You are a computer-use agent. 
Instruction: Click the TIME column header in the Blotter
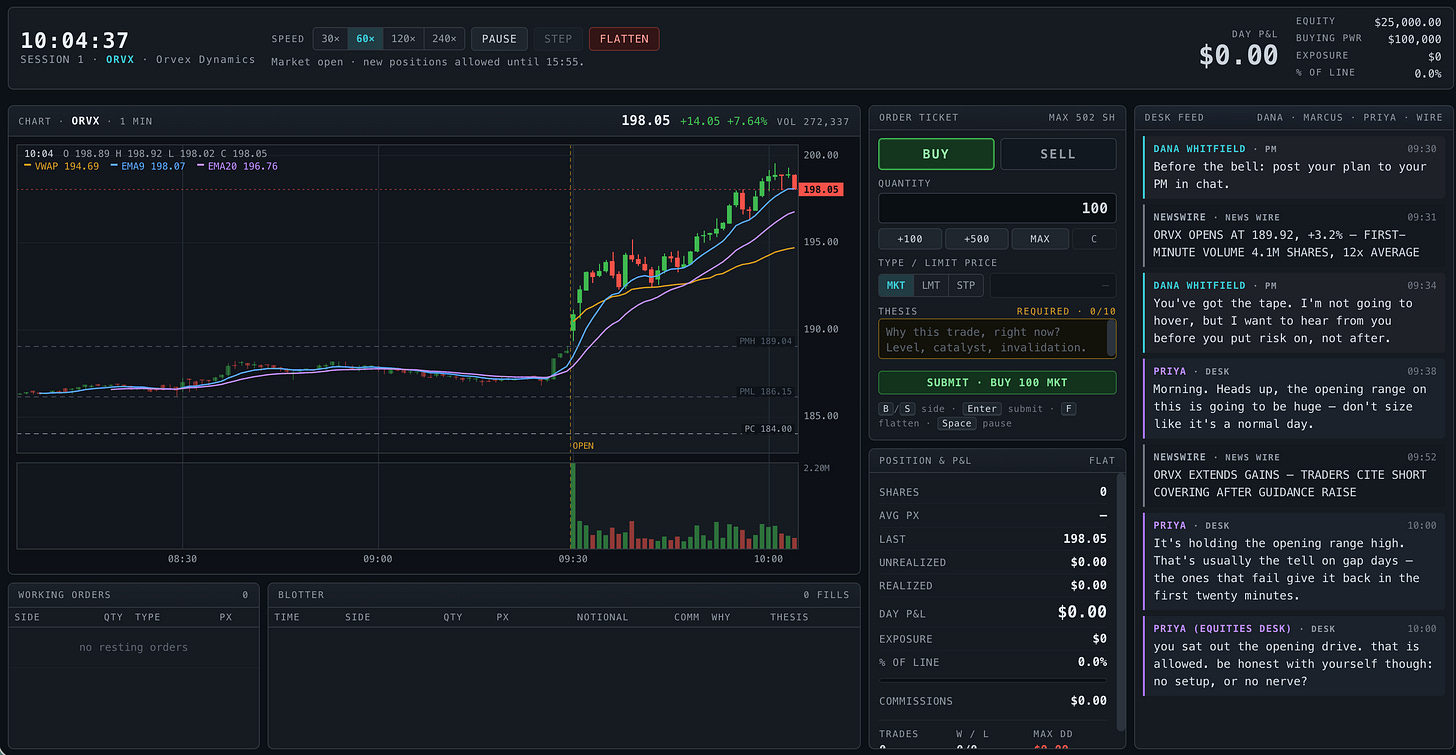coord(287,617)
